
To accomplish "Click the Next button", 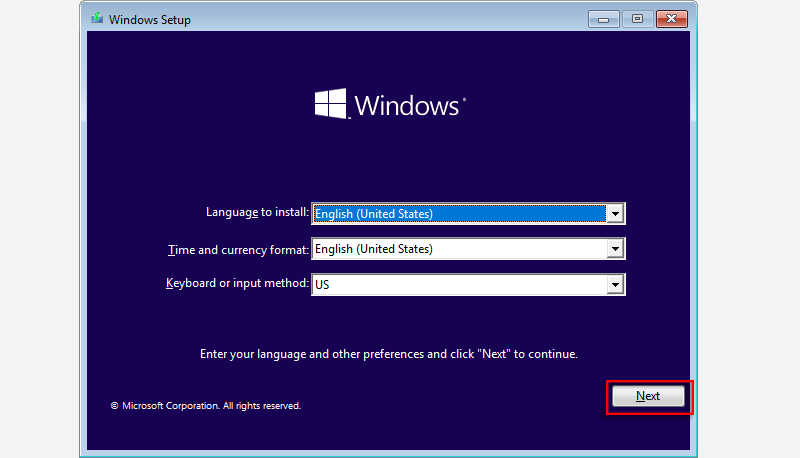I will pos(648,396).
